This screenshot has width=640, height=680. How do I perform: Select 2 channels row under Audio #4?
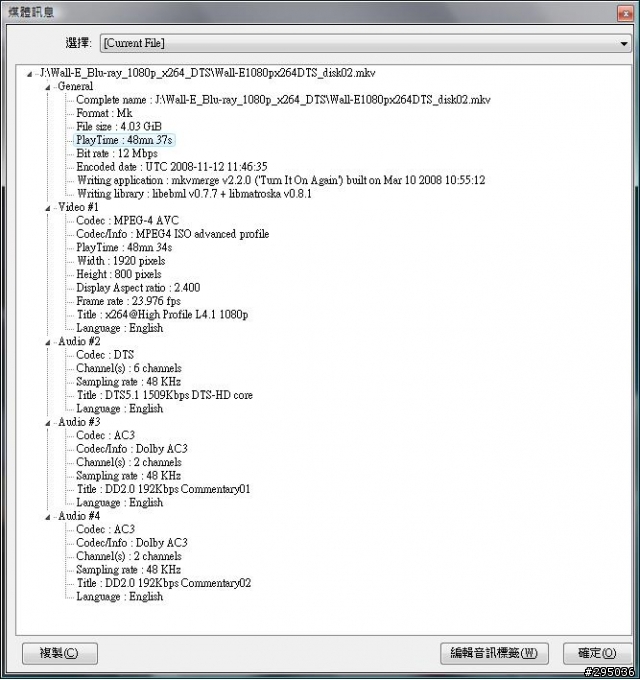[129, 557]
